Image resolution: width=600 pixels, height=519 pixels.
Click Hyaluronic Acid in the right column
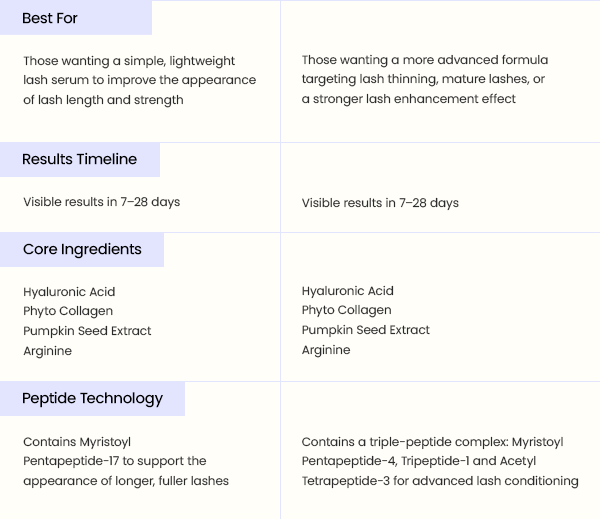347,291
